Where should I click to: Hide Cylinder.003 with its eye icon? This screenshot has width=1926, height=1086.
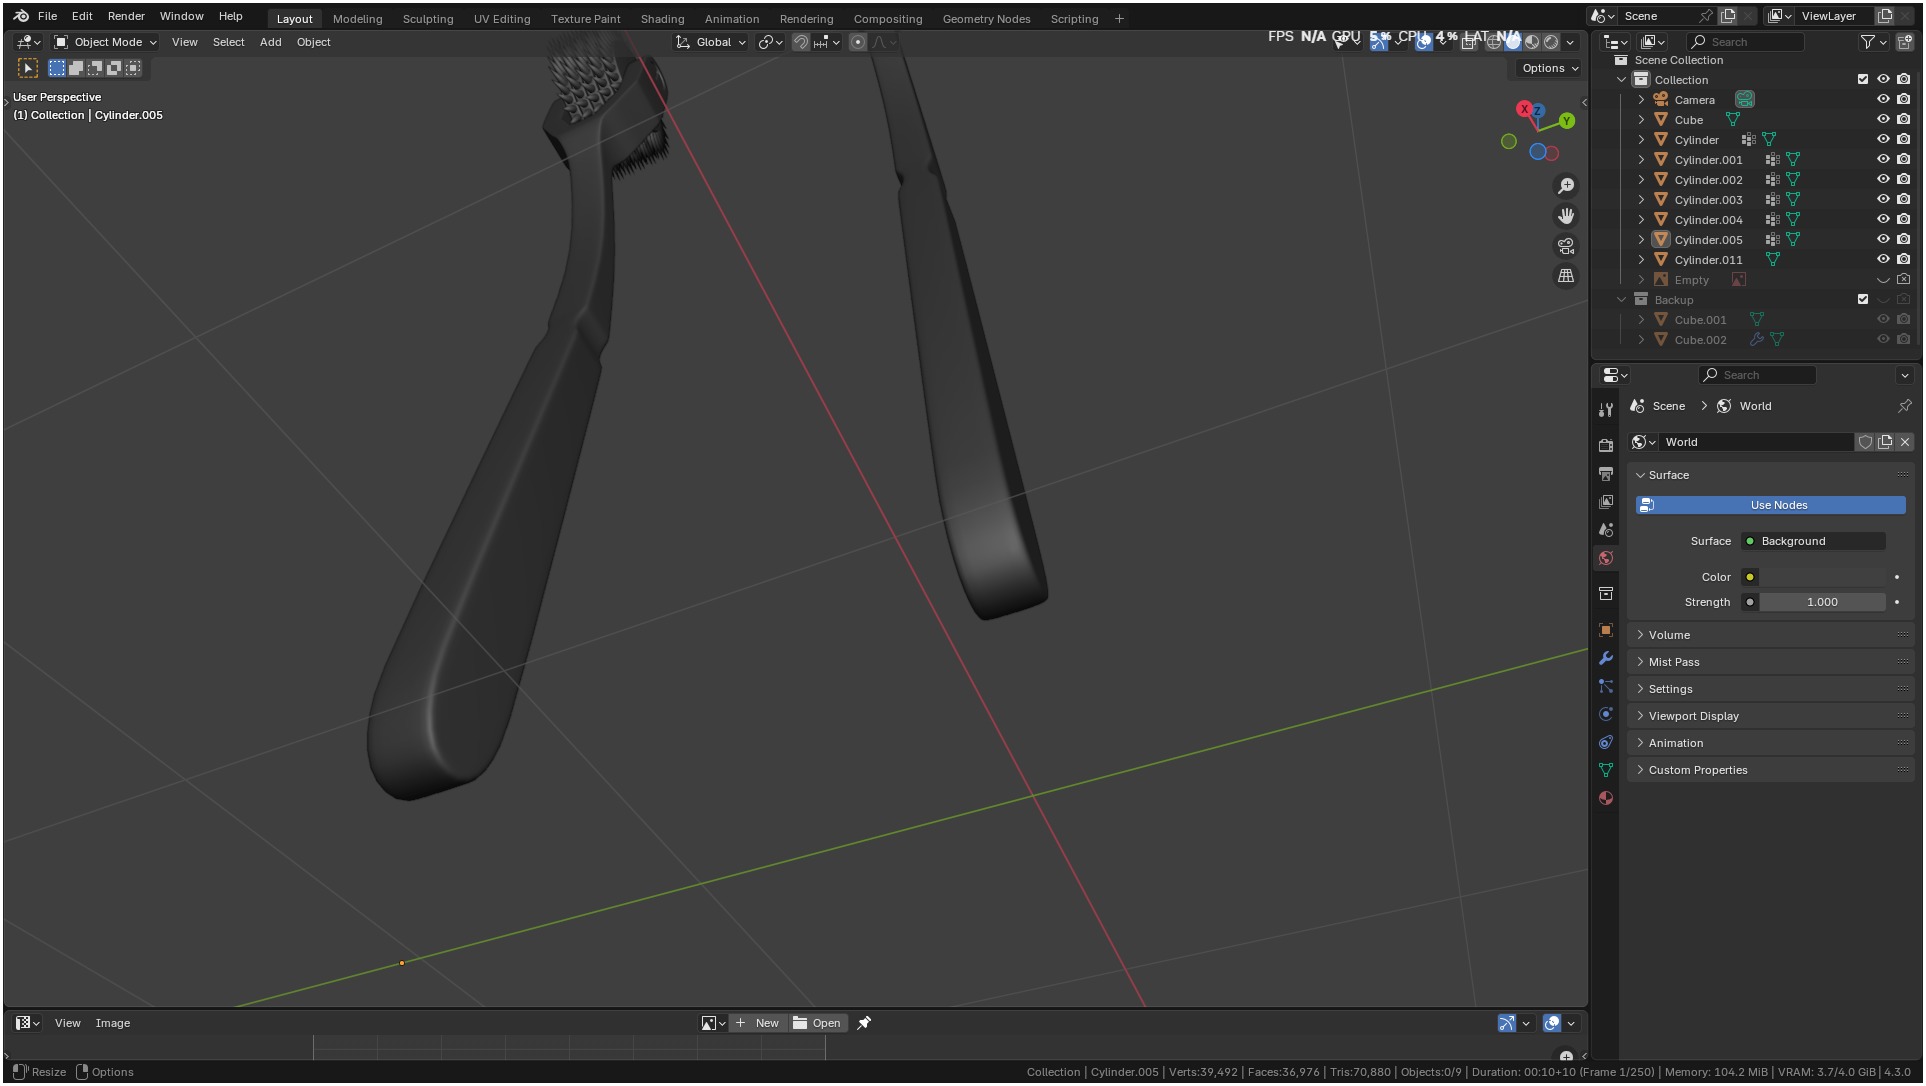pyautogui.click(x=1883, y=200)
